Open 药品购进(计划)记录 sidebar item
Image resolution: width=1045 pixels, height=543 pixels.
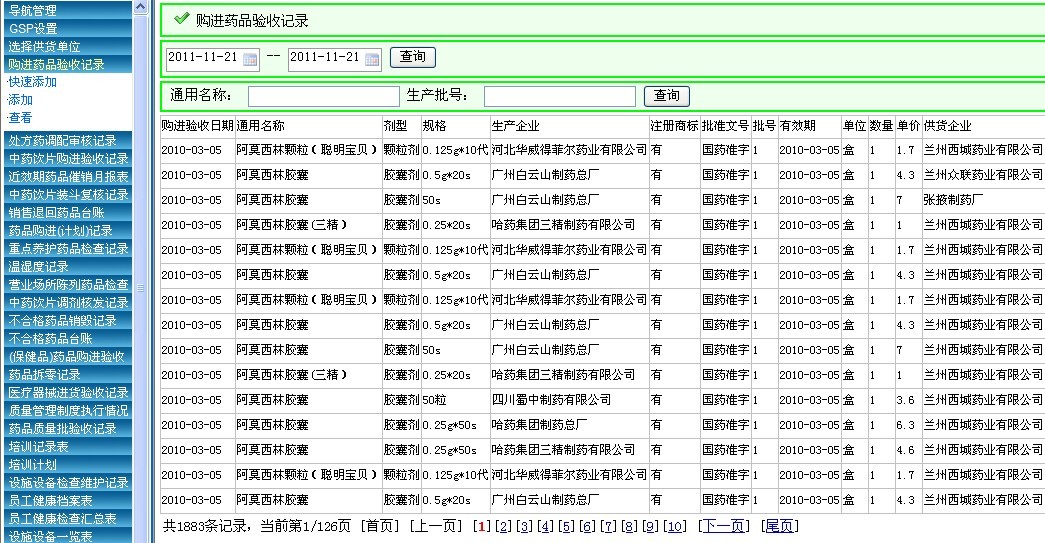tap(66, 231)
